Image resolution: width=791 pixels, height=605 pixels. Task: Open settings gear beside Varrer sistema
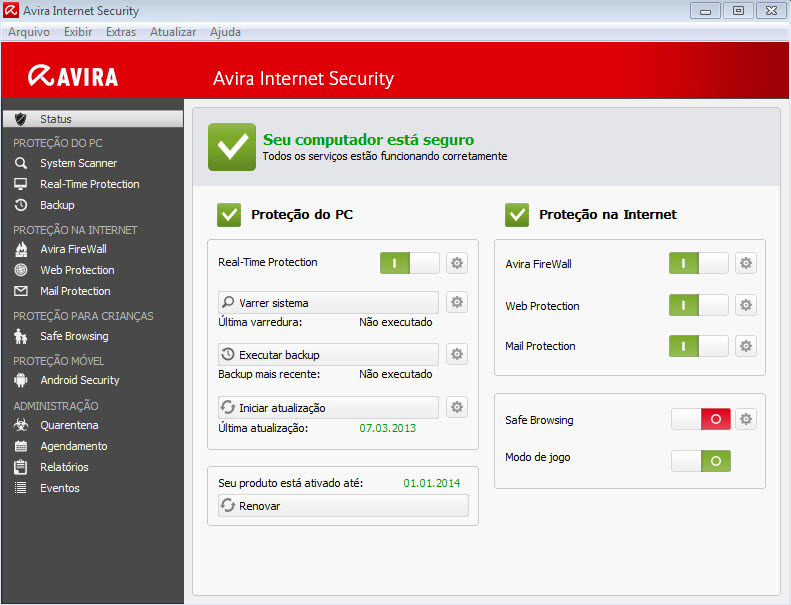pyautogui.click(x=457, y=302)
